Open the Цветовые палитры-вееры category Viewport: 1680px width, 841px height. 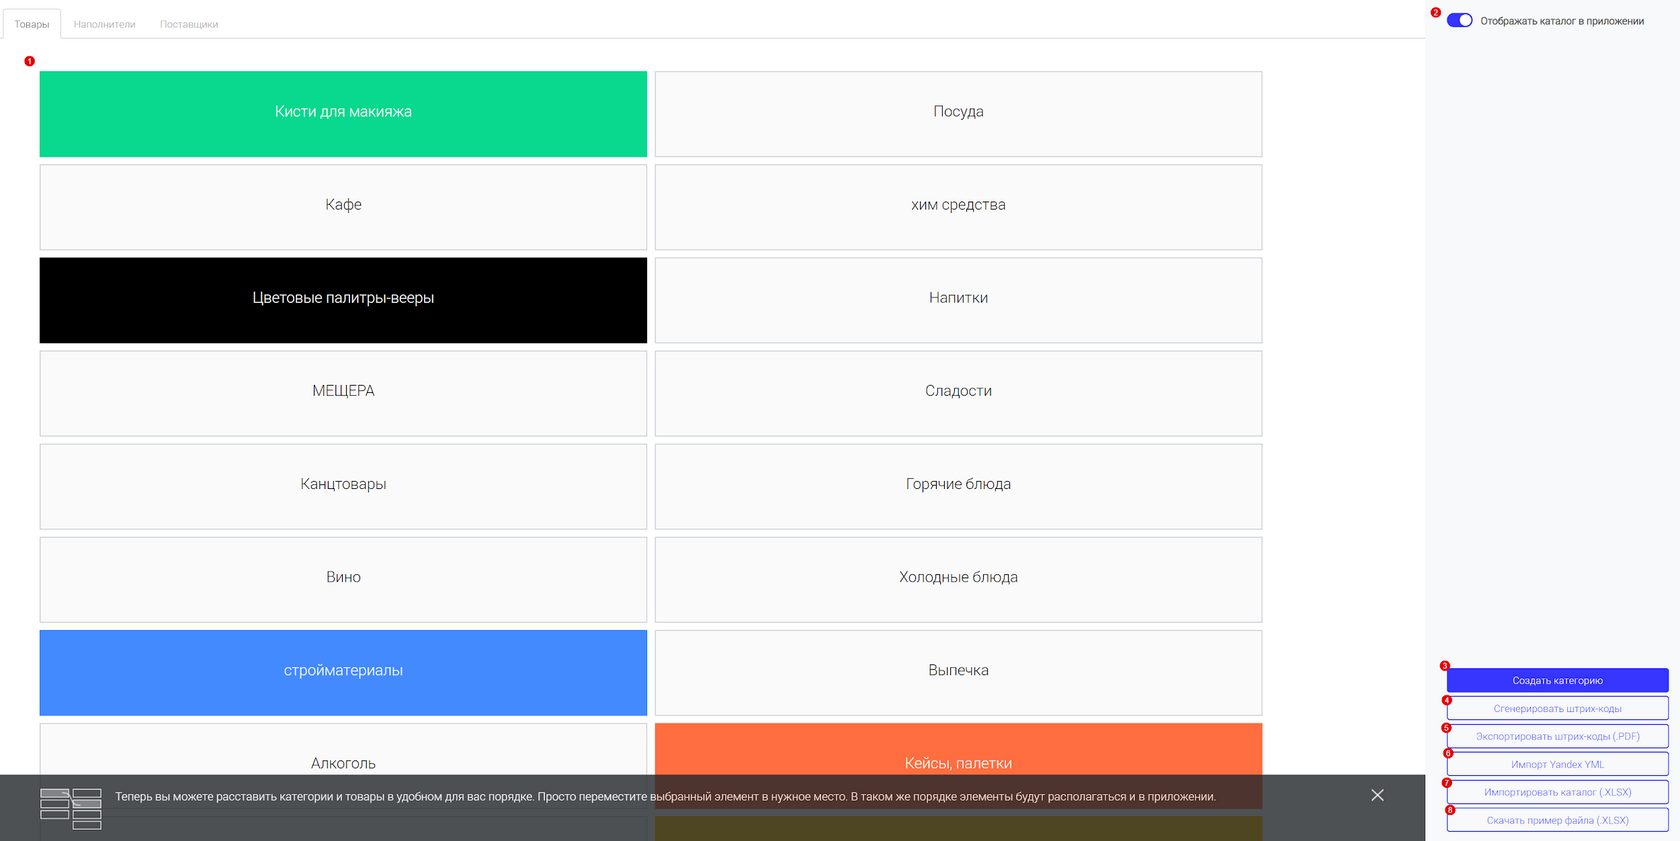pyautogui.click(x=343, y=300)
